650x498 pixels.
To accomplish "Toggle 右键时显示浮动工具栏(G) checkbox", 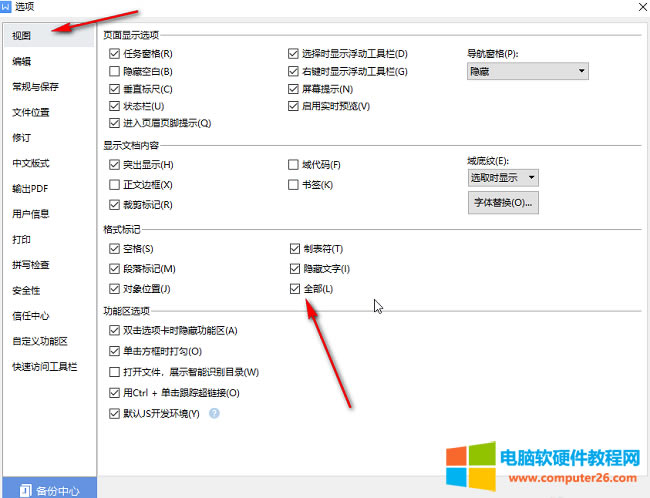I will [293, 71].
